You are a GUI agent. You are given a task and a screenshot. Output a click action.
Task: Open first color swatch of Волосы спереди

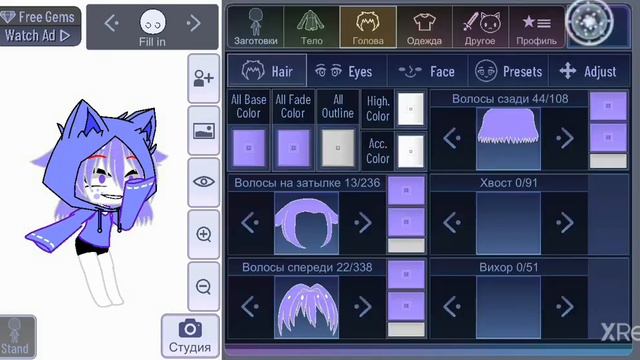(x=406, y=275)
